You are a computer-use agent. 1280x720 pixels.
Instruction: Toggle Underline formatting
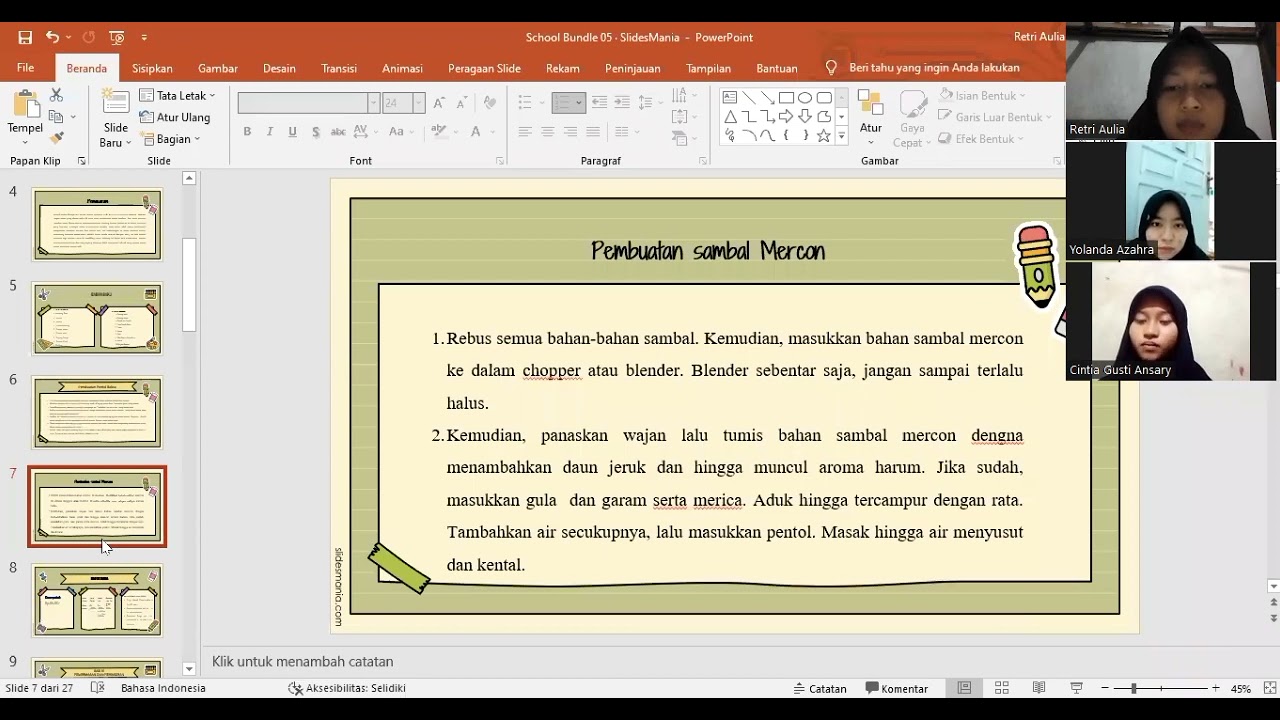(x=292, y=132)
